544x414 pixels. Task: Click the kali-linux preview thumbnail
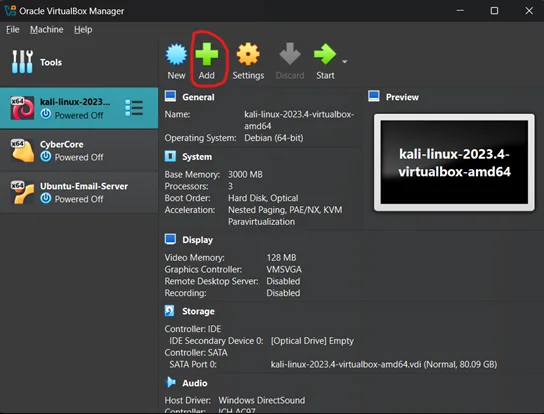(454, 162)
